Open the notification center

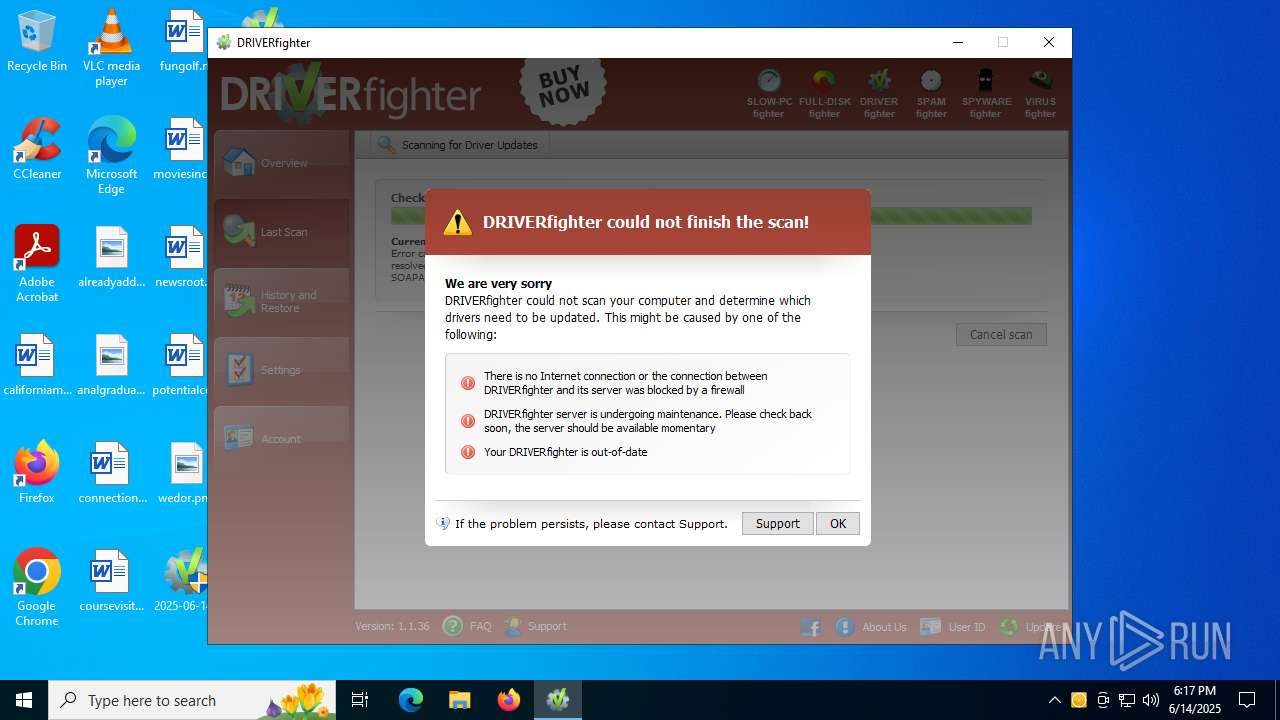click(1247, 700)
